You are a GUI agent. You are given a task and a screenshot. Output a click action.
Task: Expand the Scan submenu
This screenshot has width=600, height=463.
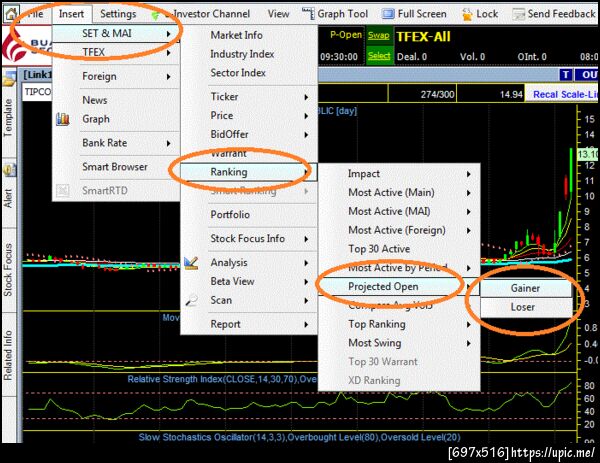(x=249, y=300)
